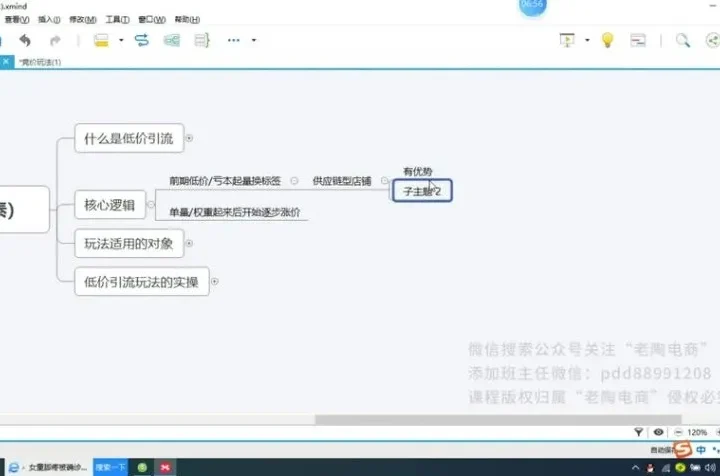This screenshot has width=720, height=476.
Task: Click the presentation mode icon
Action: (568, 41)
